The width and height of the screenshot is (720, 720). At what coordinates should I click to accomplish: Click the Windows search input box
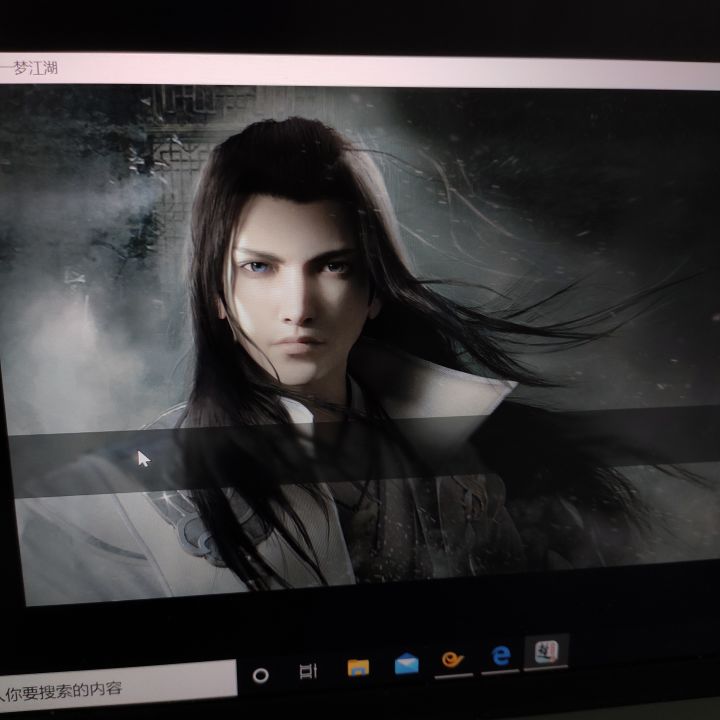(x=118, y=686)
